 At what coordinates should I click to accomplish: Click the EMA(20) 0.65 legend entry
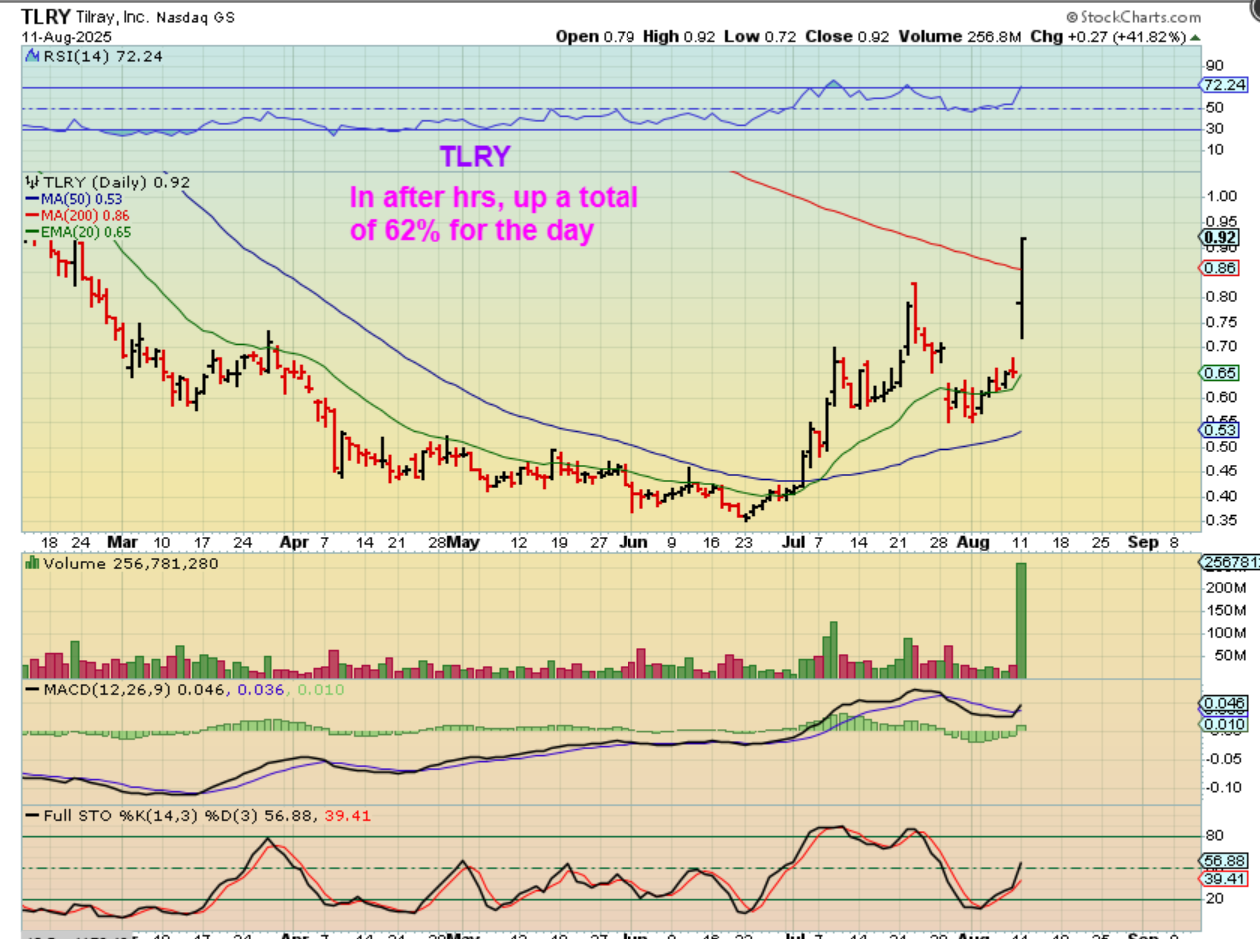tap(80, 231)
